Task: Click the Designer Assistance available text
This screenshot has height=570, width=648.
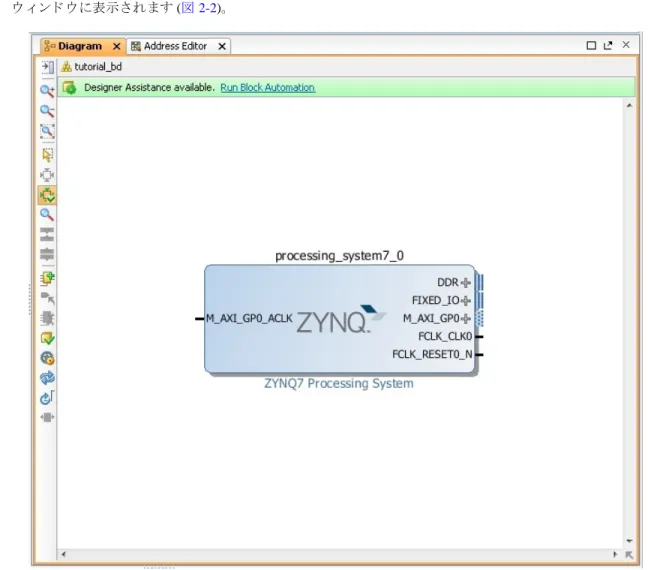Action: click(149, 88)
